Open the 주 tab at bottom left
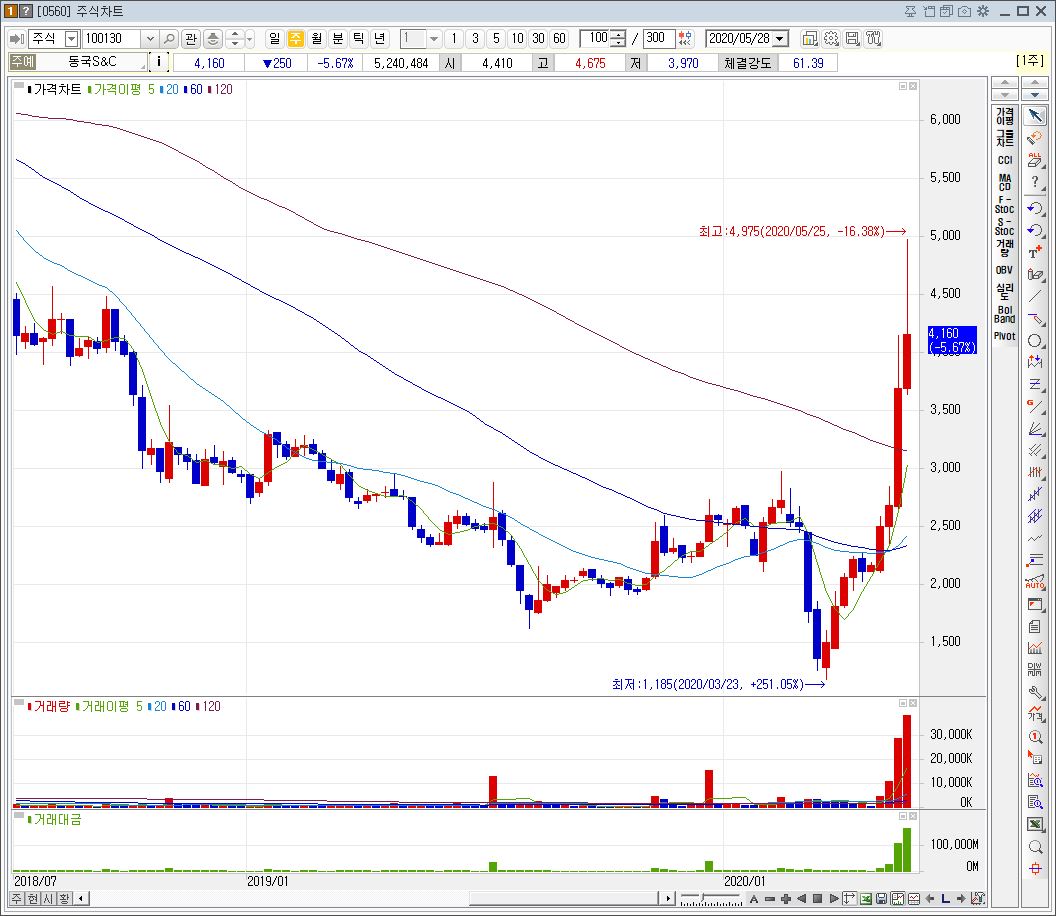This screenshot has width=1056, height=916. [16, 898]
